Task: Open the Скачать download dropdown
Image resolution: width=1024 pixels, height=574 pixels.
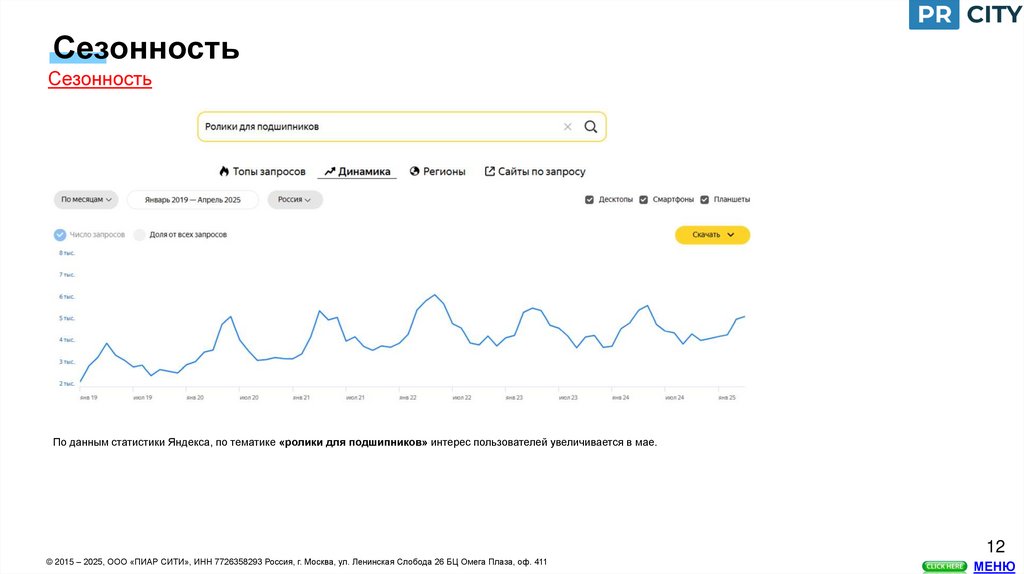Action: click(x=712, y=235)
